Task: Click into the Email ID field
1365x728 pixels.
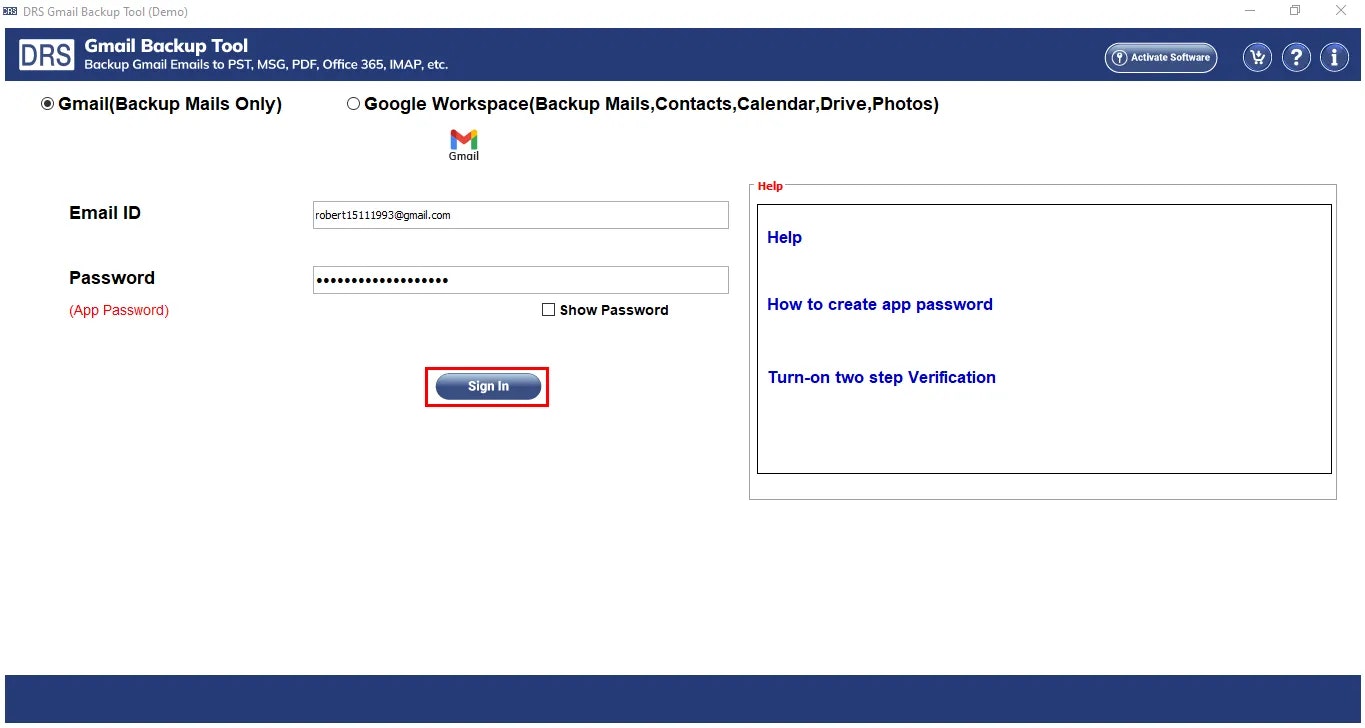Action: pyautogui.click(x=521, y=215)
